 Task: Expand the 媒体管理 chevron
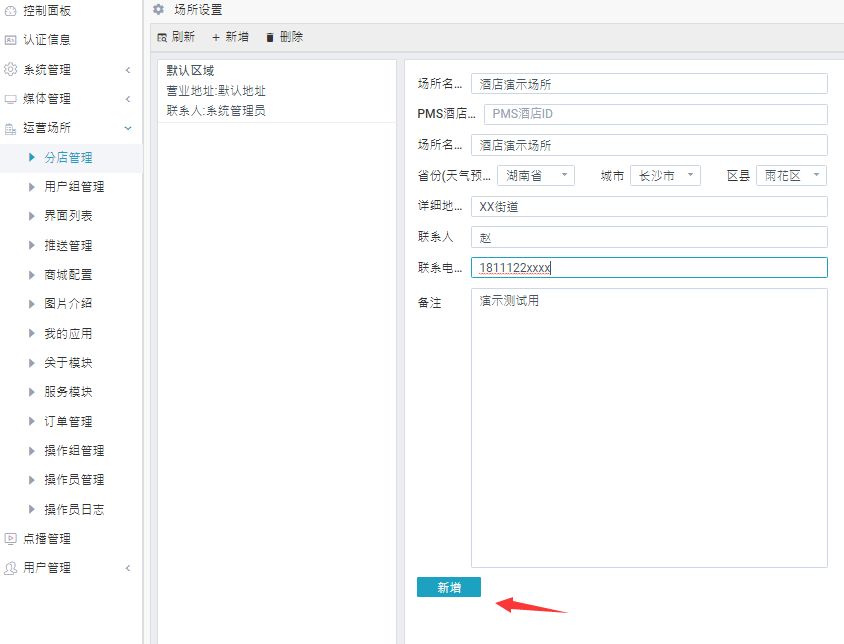pos(128,99)
